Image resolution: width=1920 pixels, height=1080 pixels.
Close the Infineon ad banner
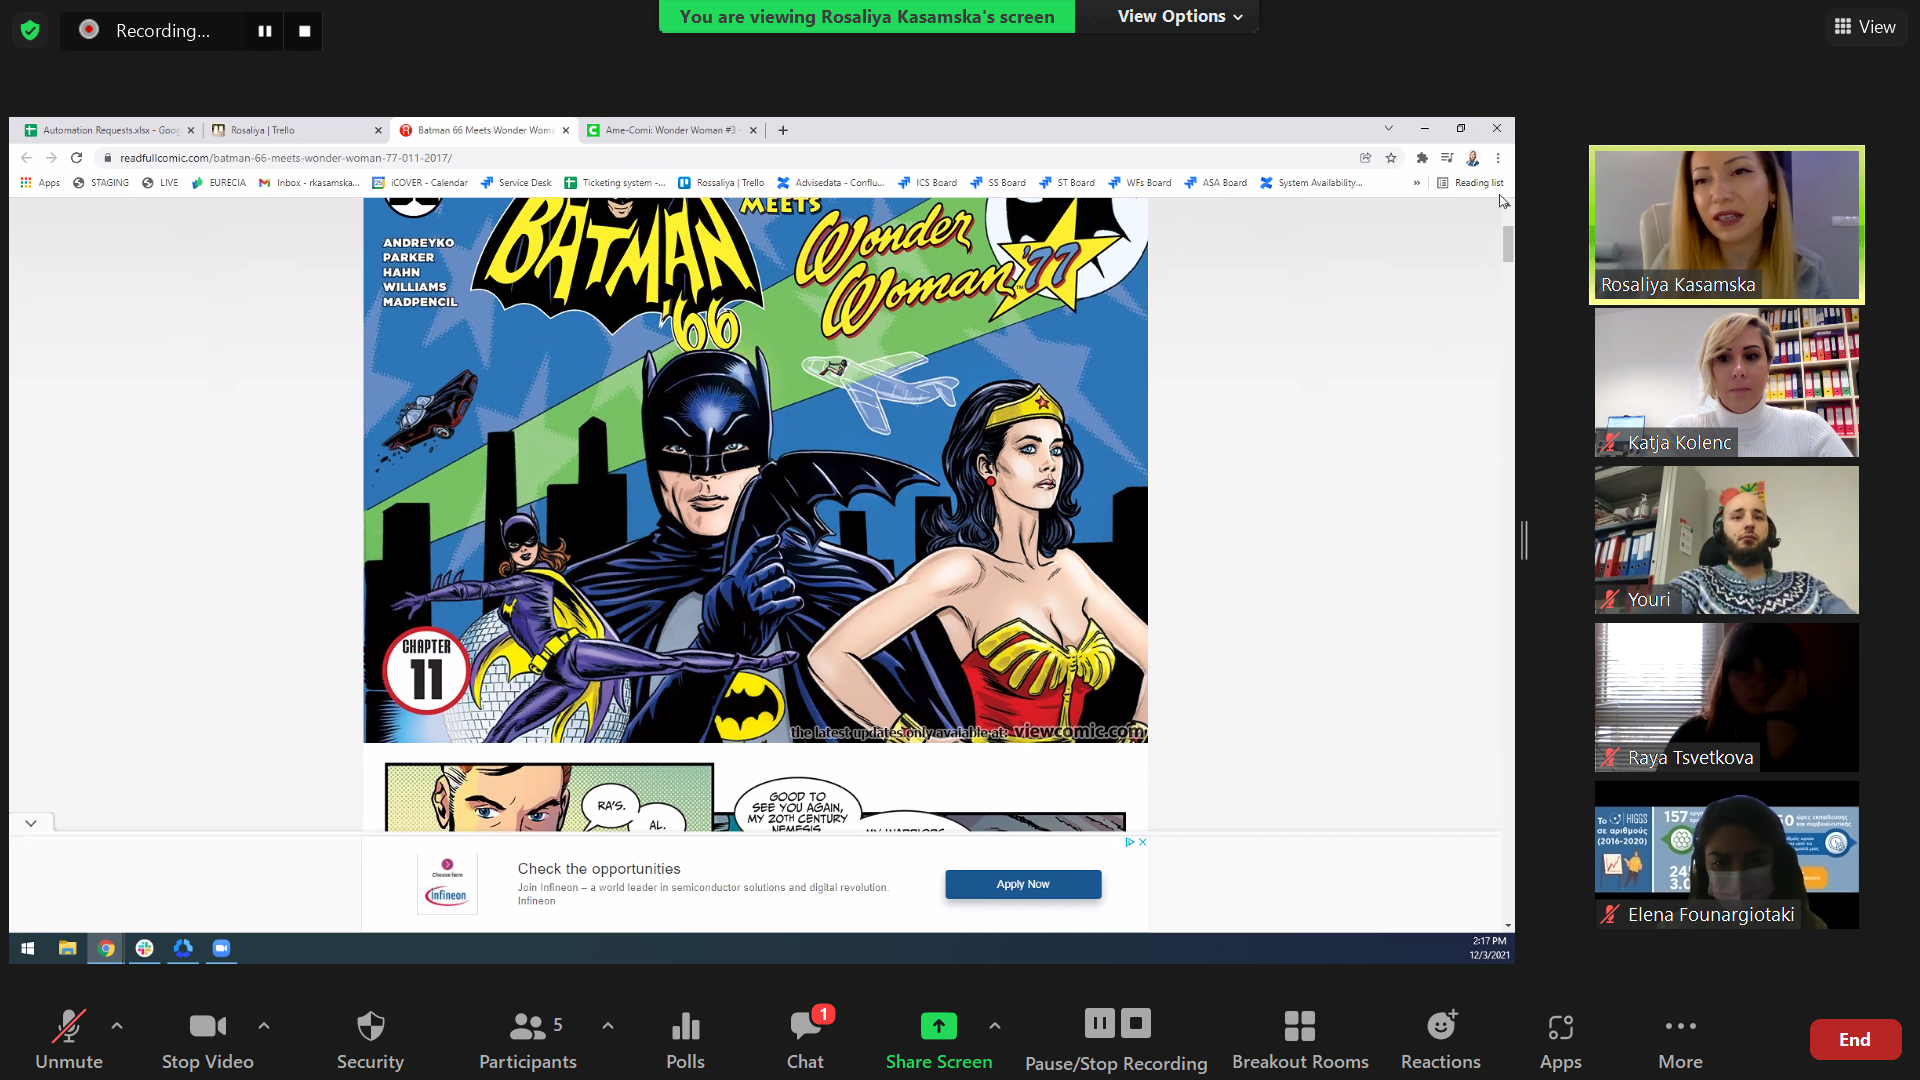(x=1143, y=842)
